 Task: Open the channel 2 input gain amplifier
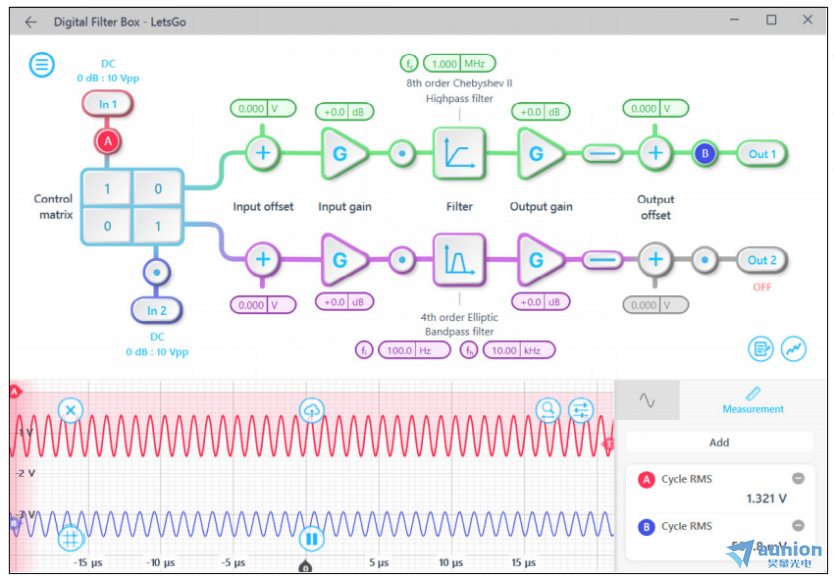pos(344,260)
